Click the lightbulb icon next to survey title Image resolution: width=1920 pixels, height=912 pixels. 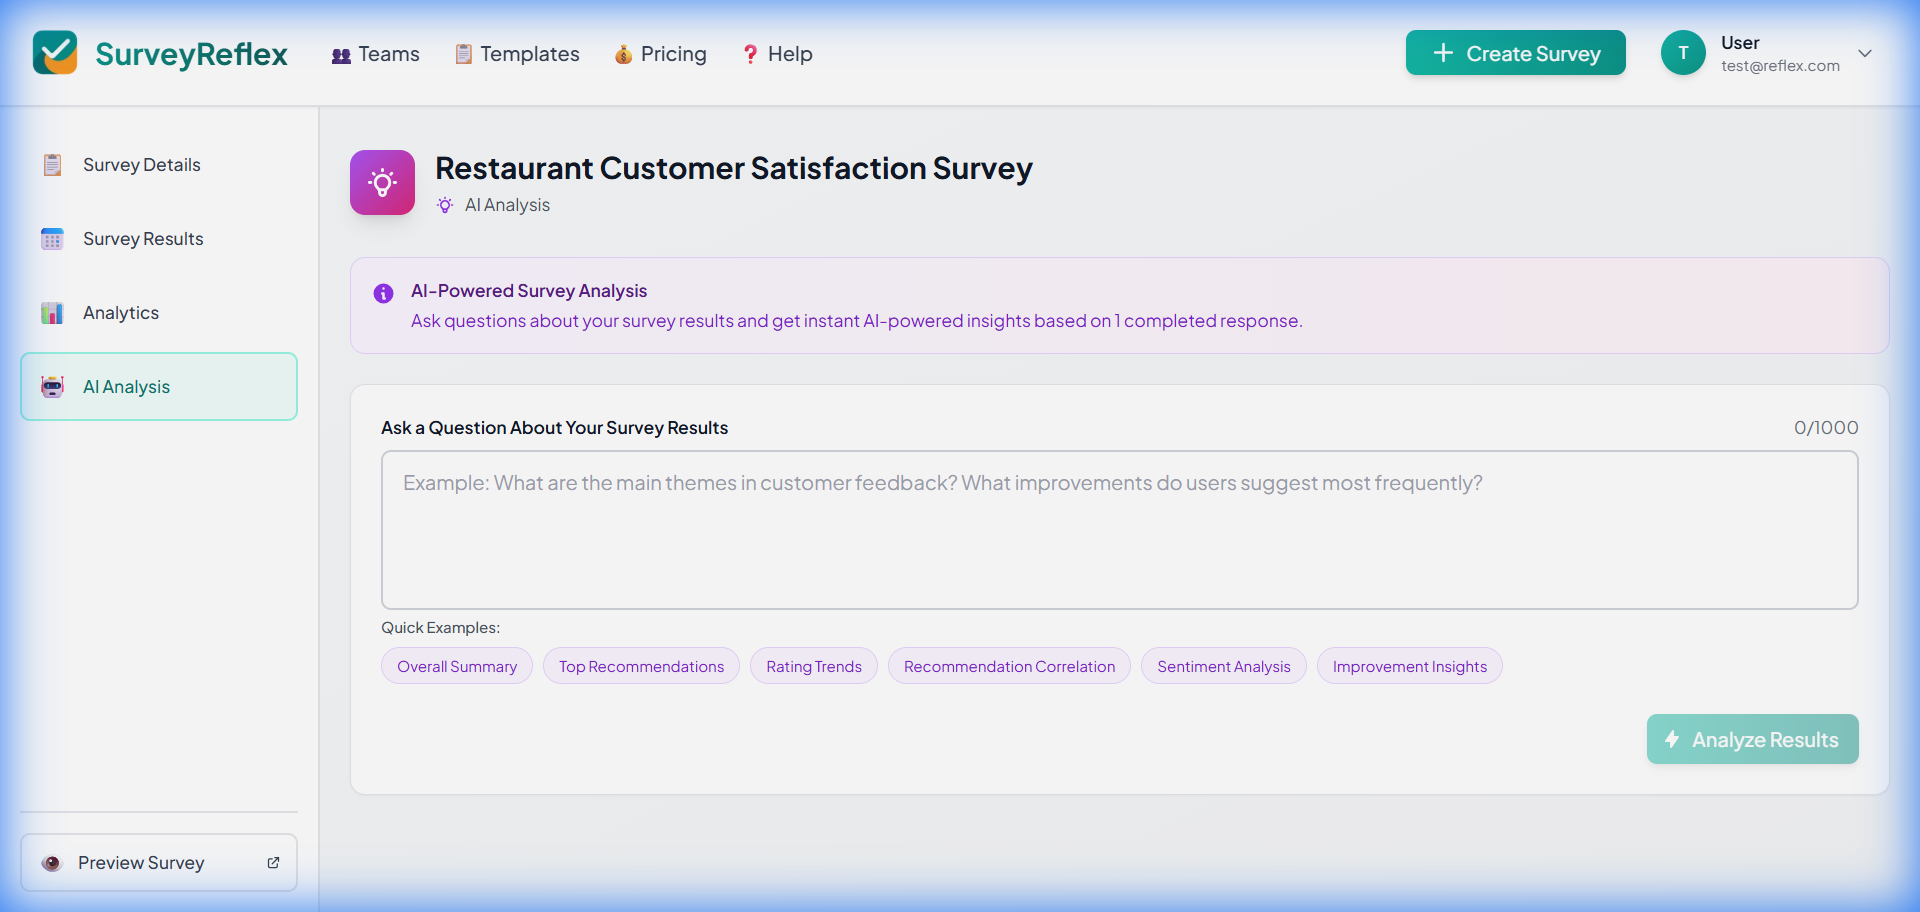382,182
